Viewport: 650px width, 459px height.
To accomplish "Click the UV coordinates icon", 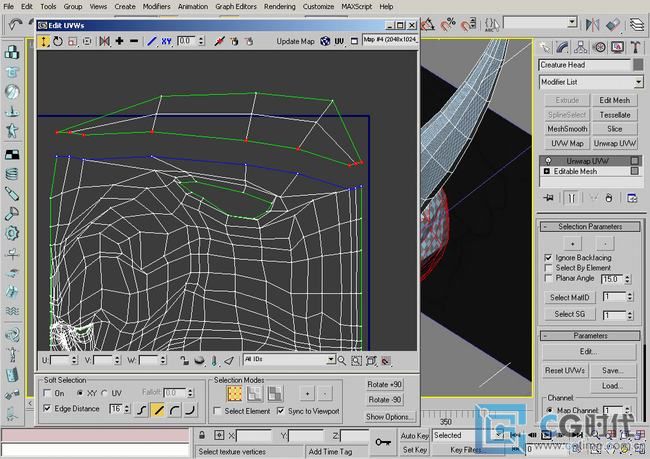I will coord(339,41).
